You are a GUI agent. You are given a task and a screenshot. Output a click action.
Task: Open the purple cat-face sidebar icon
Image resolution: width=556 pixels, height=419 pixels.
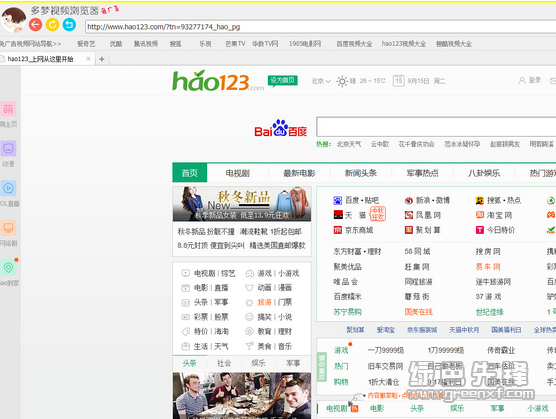coord(8,149)
